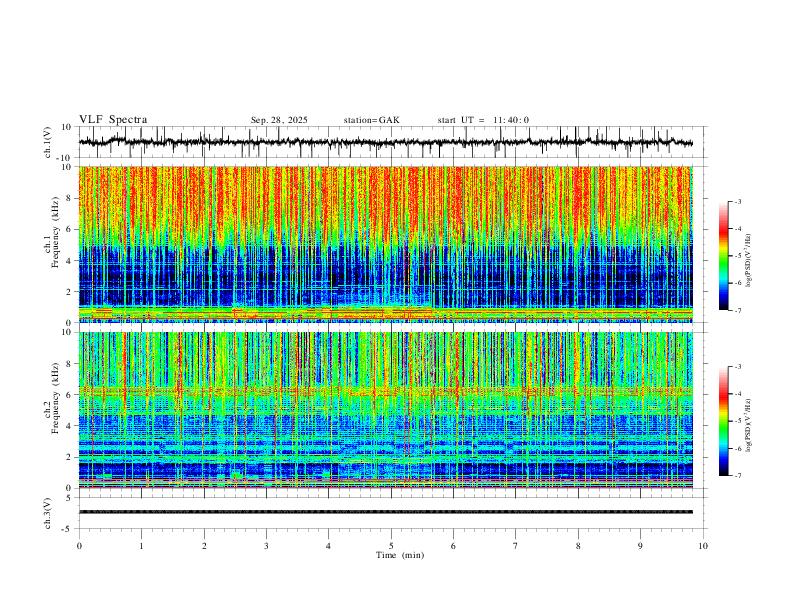Click the time axis tick label '5'
Screen dimensions: 792x612
tap(391, 546)
